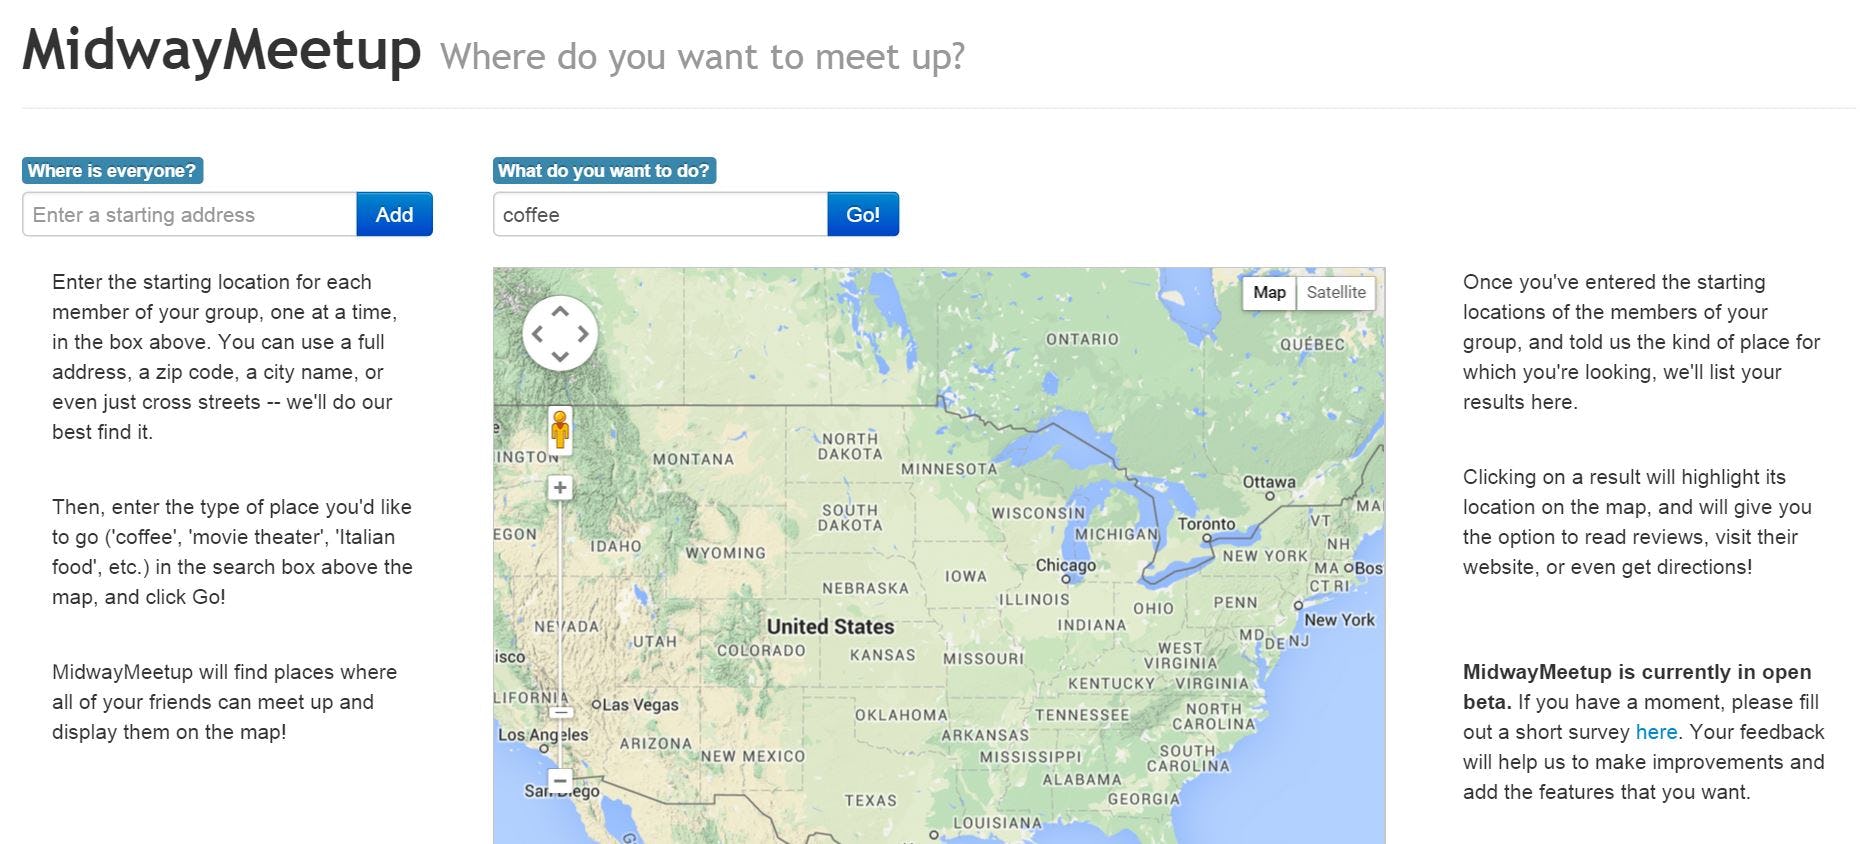1866x844 pixels.
Task: Pan the map west using the left arrow
Action: click(539, 332)
